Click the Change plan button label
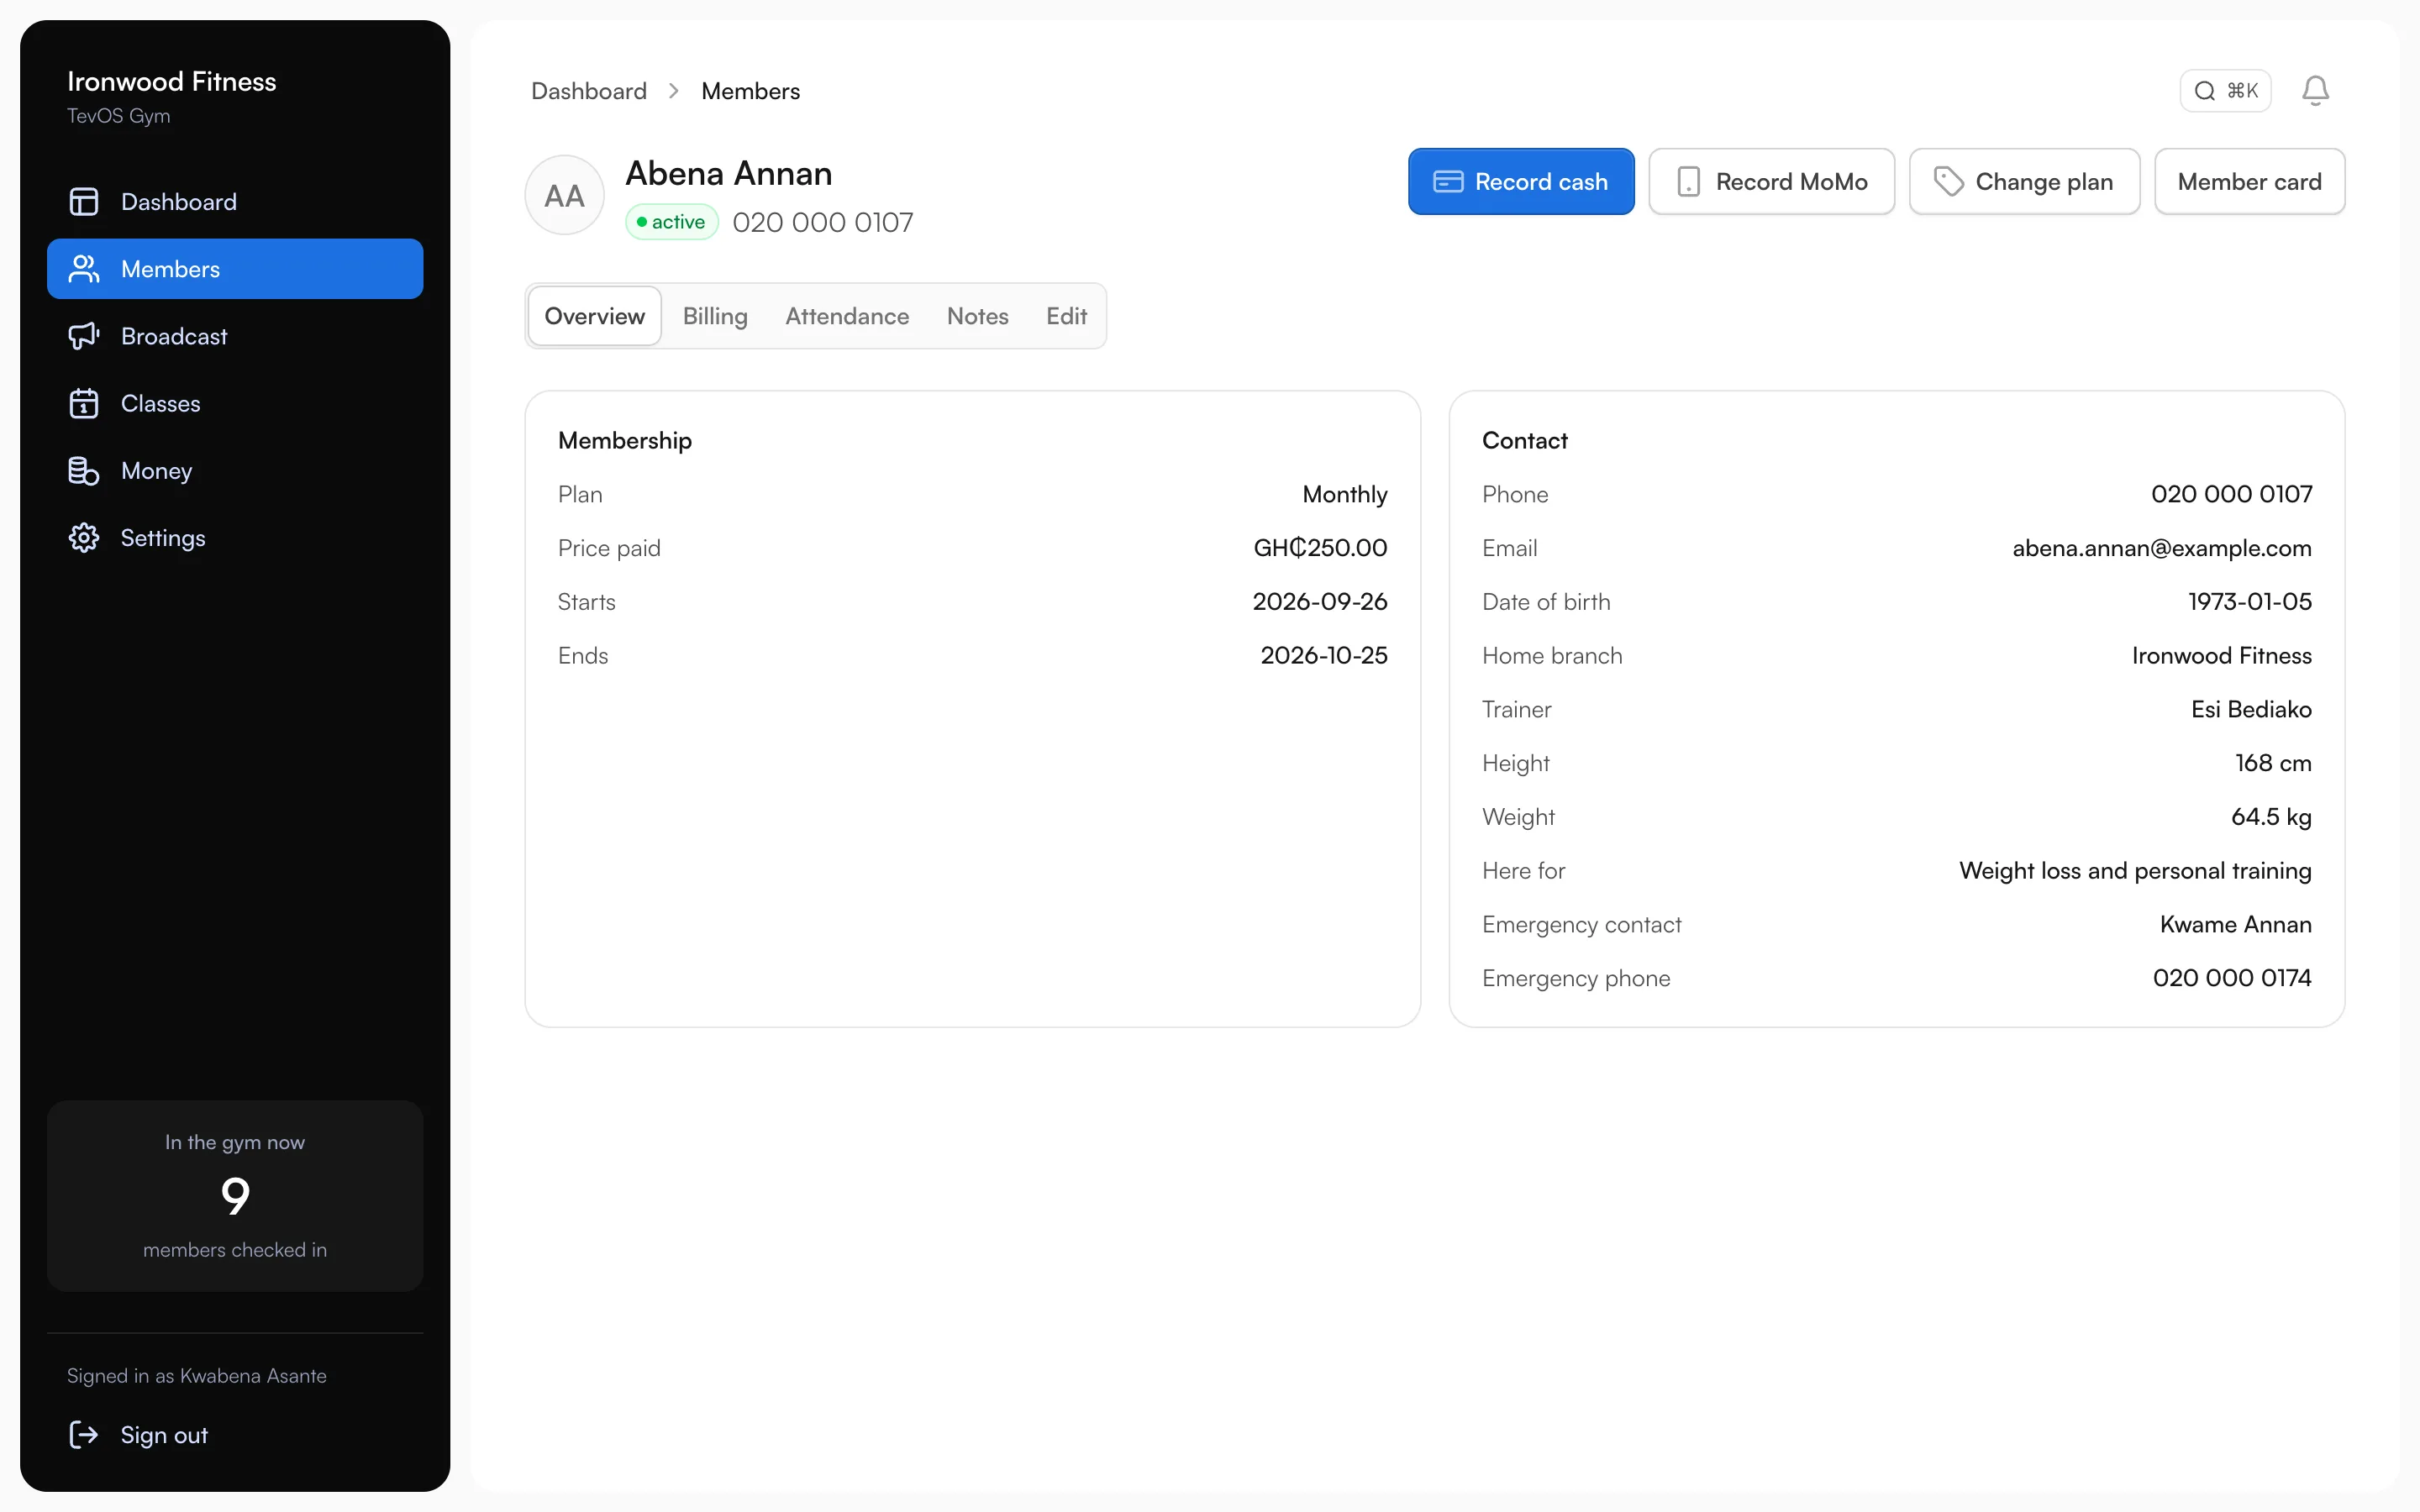The width and height of the screenshot is (2420, 1512). pyautogui.click(x=2044, y=182)
